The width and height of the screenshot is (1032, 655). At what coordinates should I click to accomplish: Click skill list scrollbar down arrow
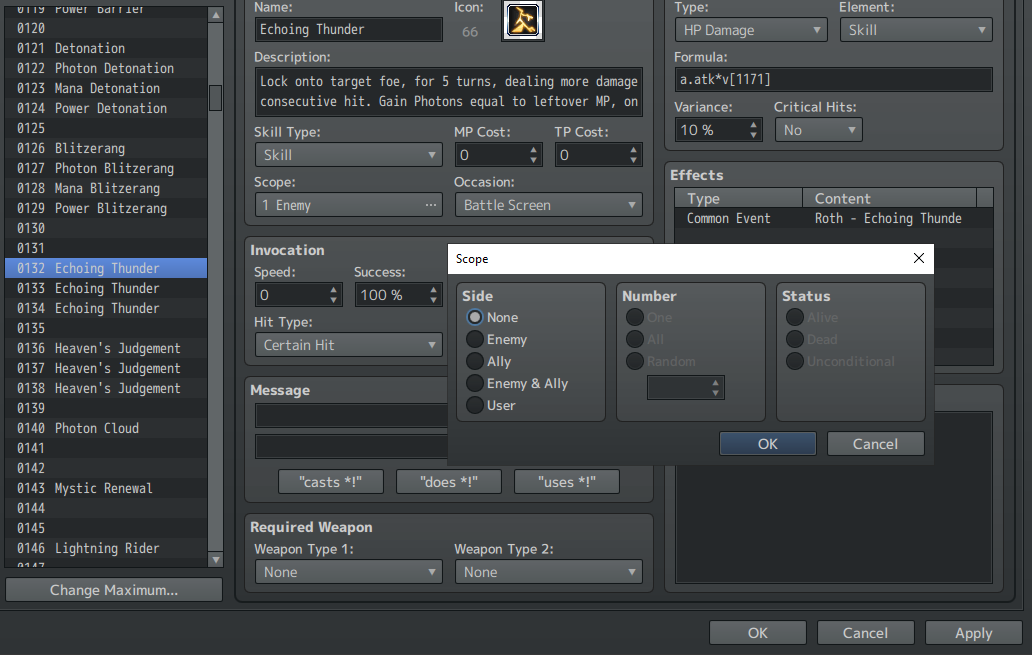[x=215, y=560]
